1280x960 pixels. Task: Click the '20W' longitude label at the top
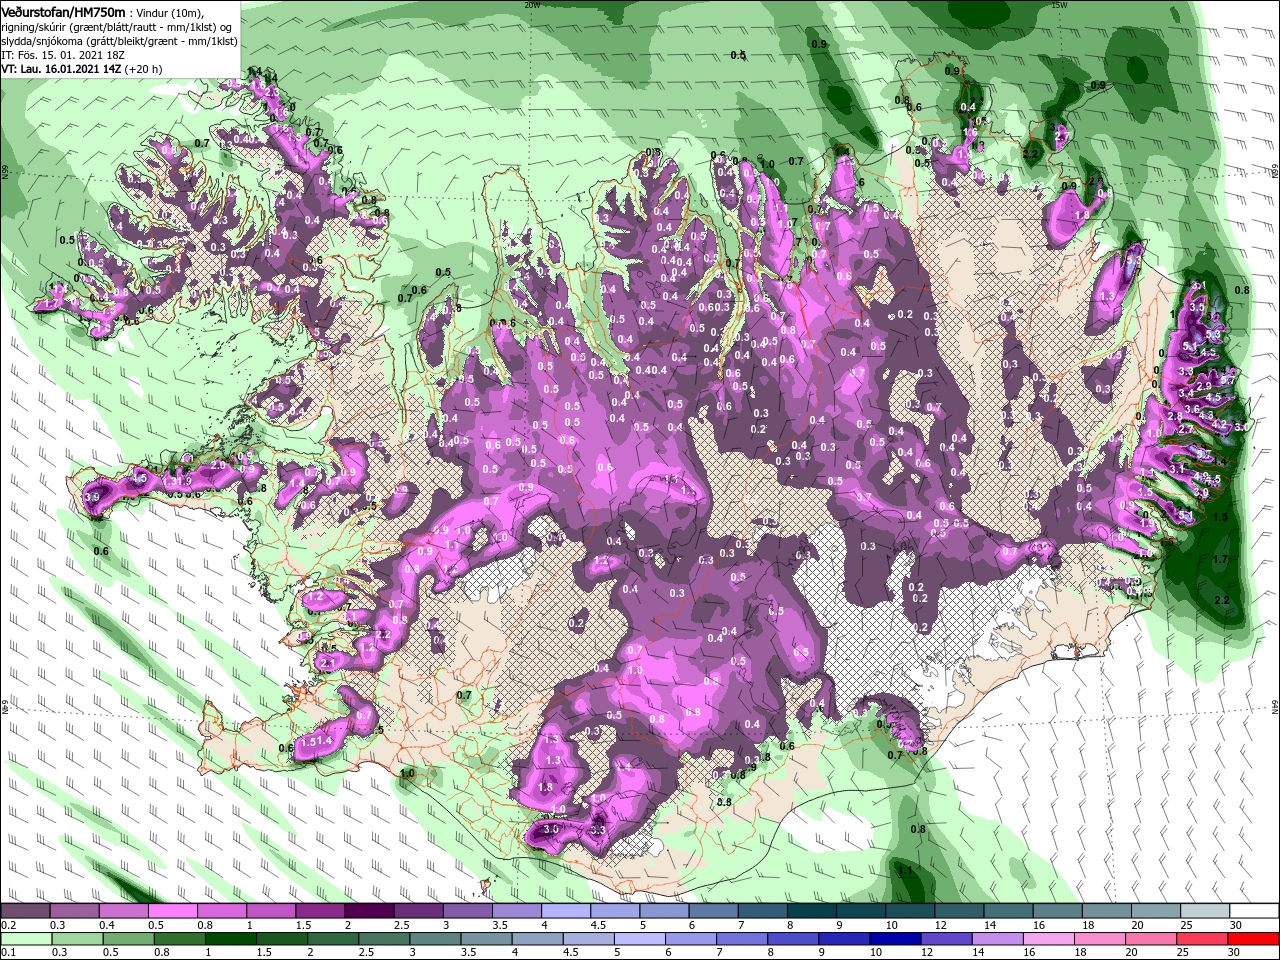click(531, 5)
